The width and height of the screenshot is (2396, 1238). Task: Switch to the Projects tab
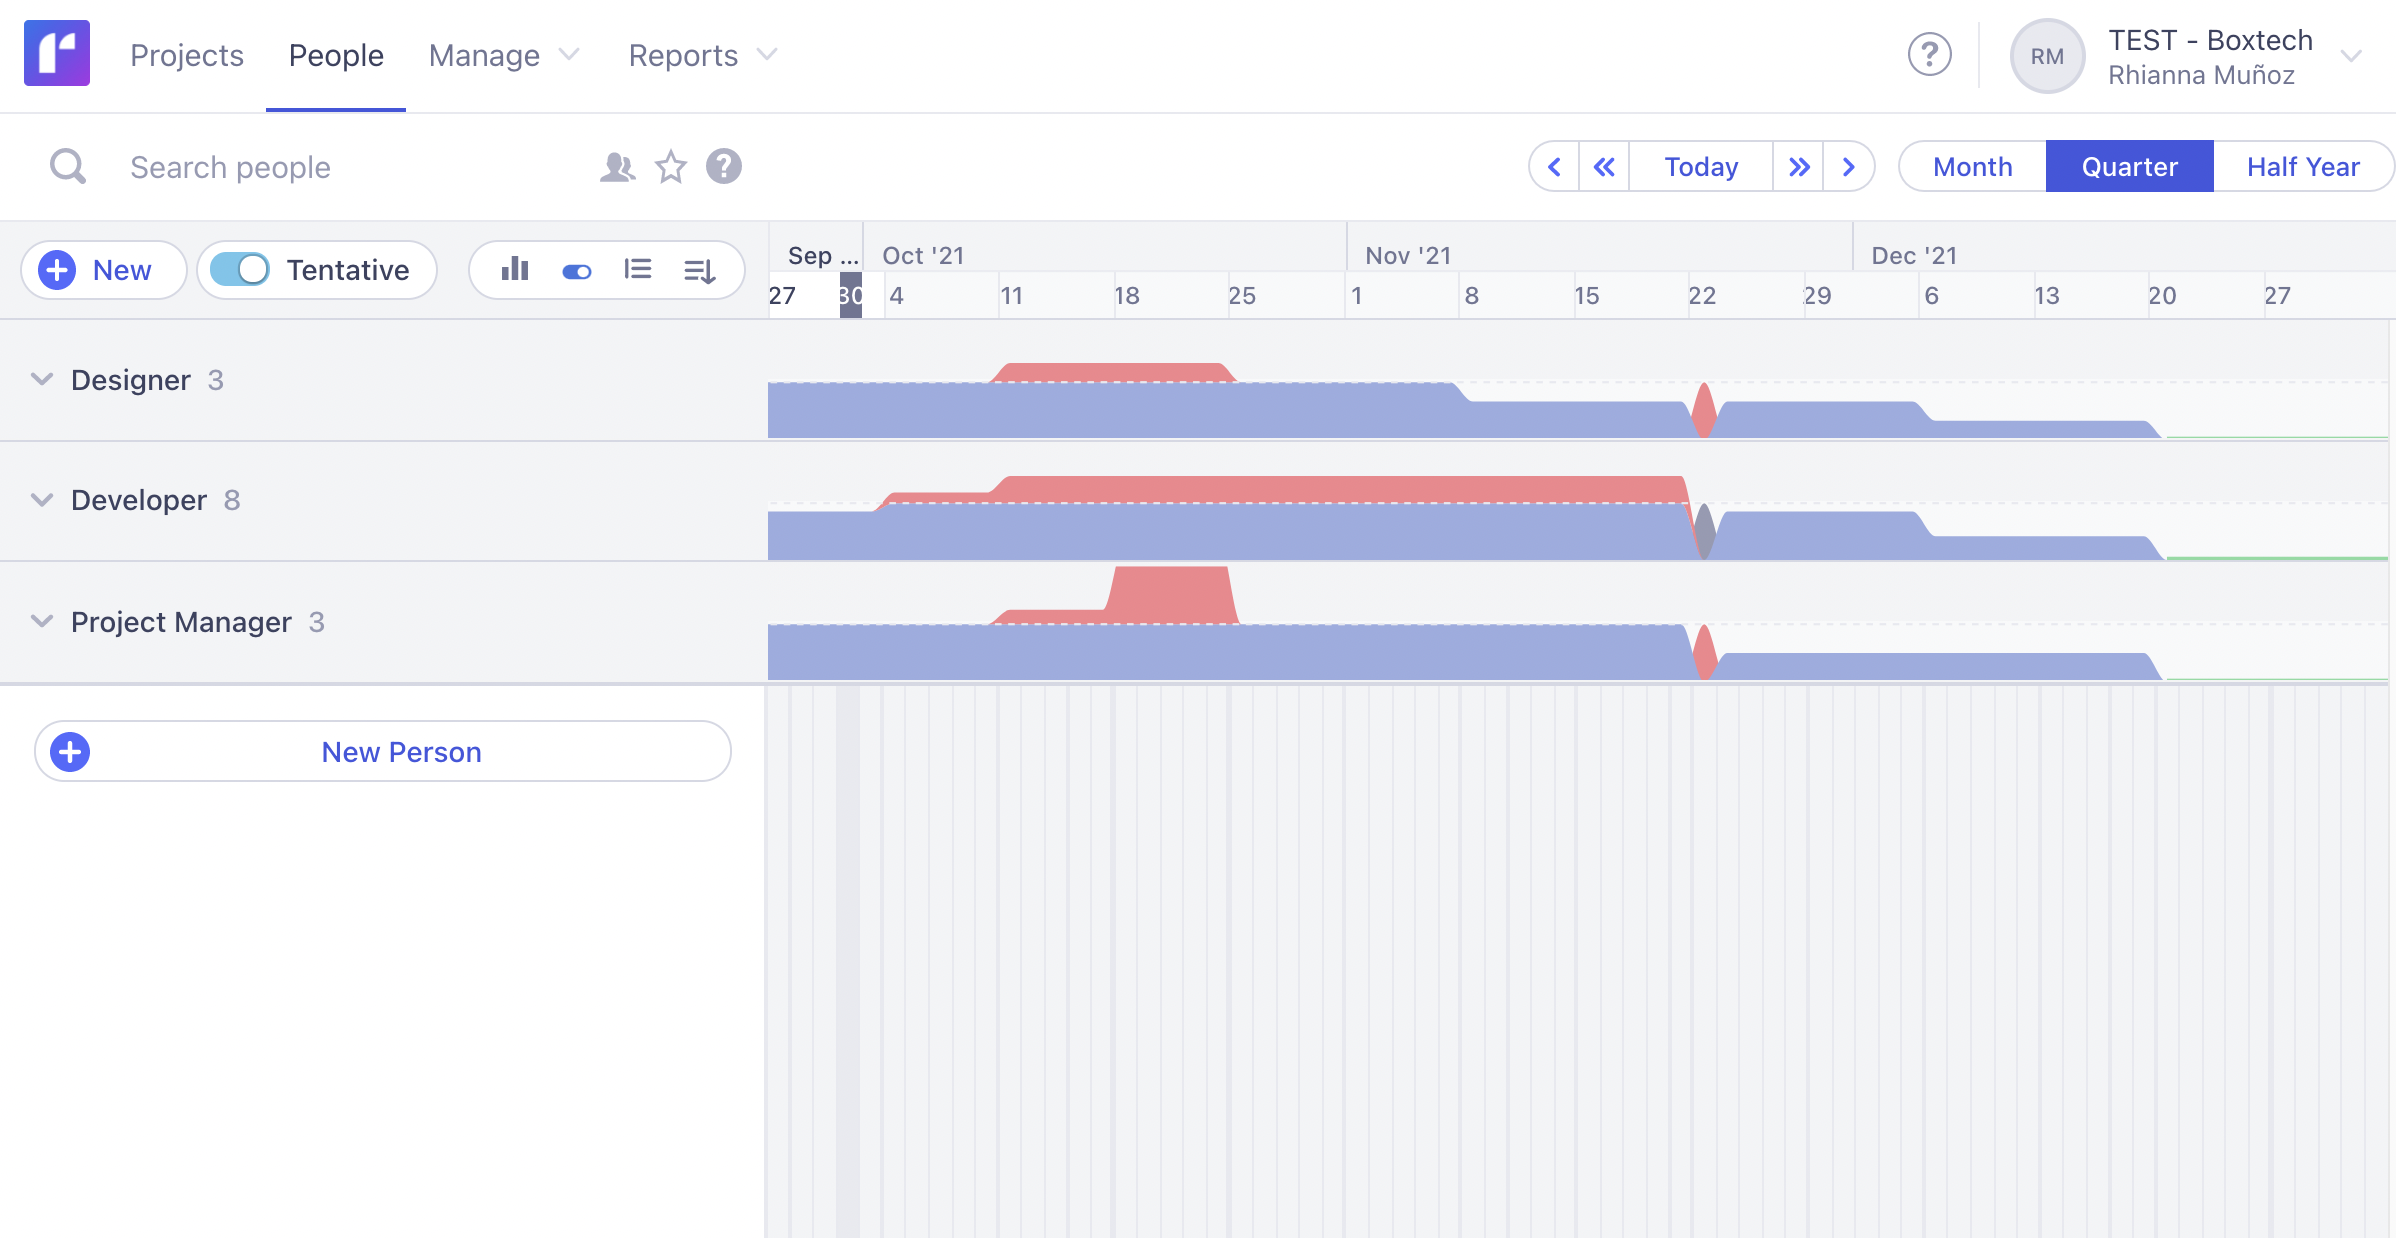(186, 55)
